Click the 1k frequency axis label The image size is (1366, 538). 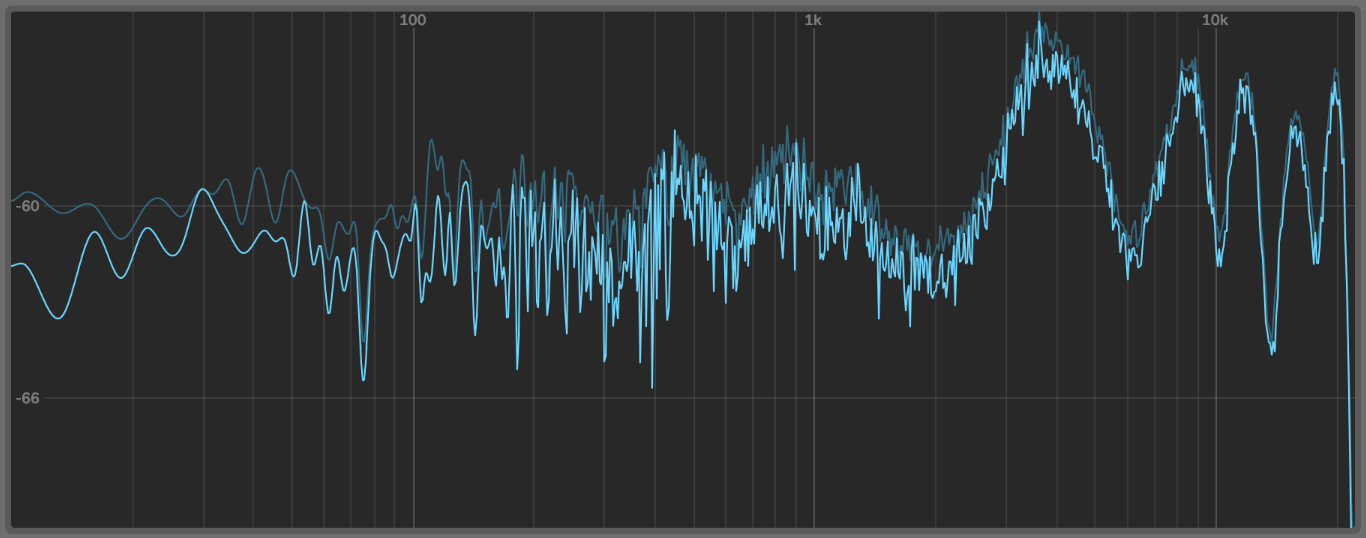point(813,20)
